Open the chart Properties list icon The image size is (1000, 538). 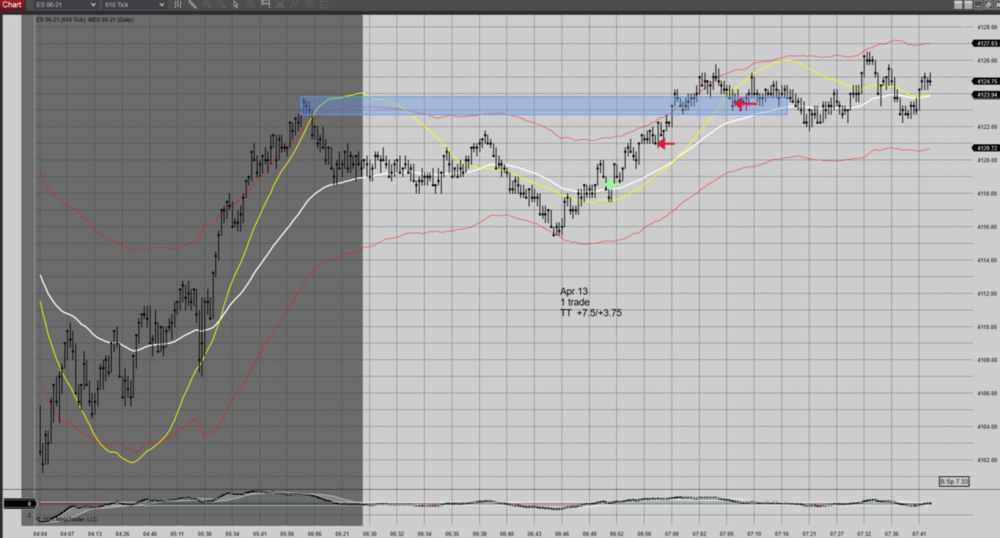pyautogui.click(x=324, y=5)
